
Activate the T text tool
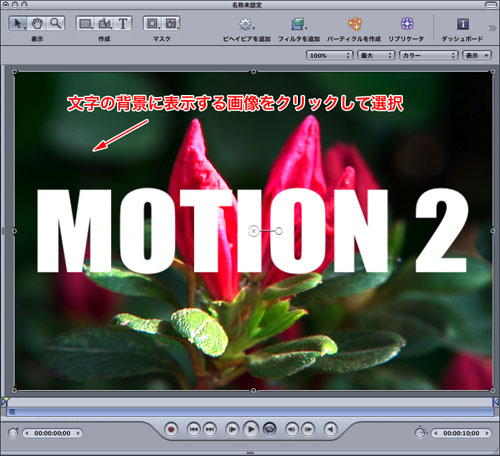click(x=123, y=23)
